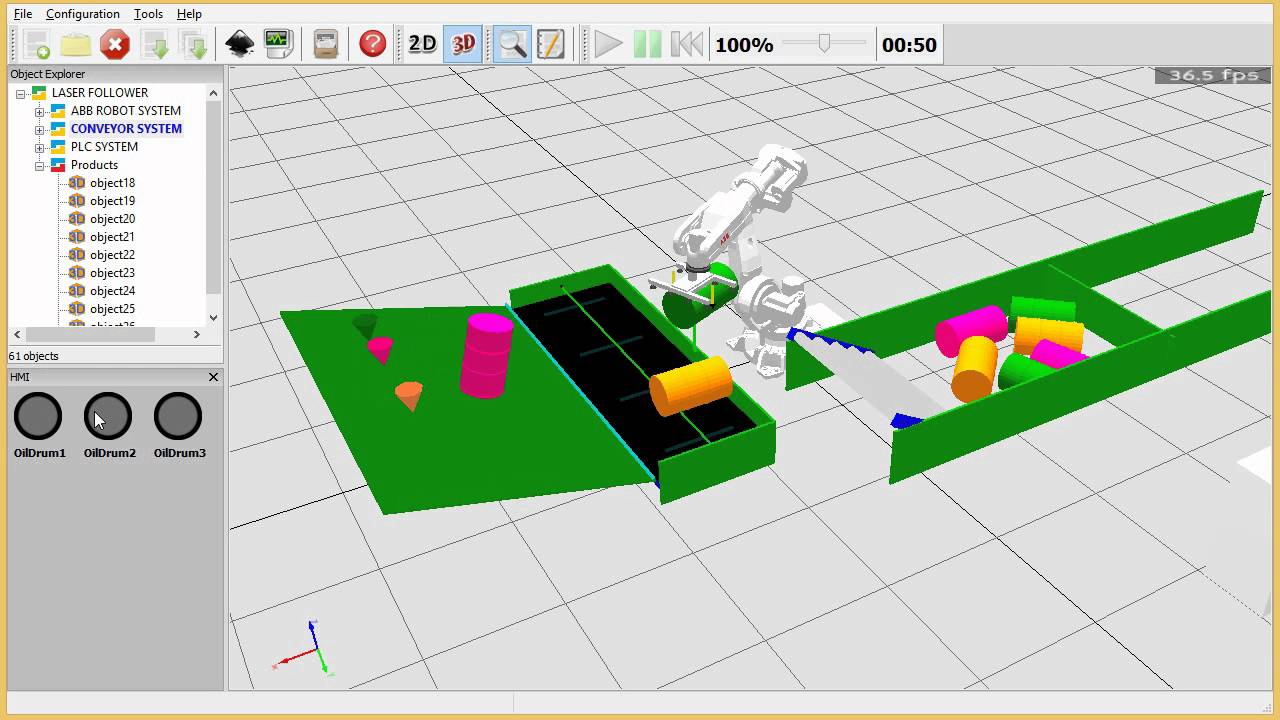
Task: Open the Configuration menu
Action: click(x=82, y=14)
